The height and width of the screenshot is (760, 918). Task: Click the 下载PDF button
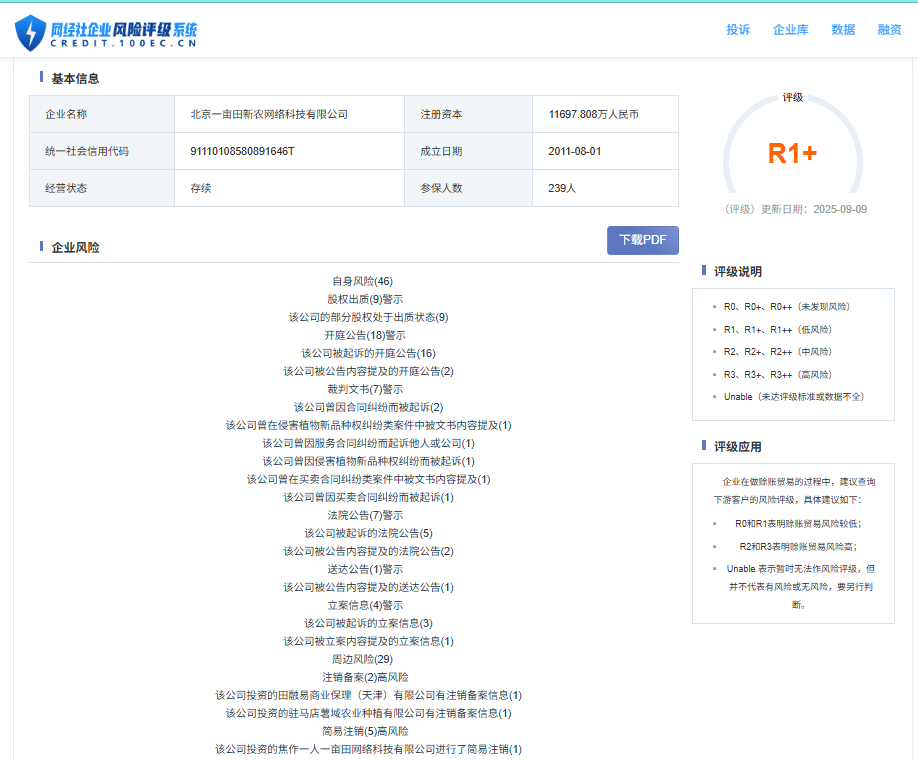pos(643,240)
